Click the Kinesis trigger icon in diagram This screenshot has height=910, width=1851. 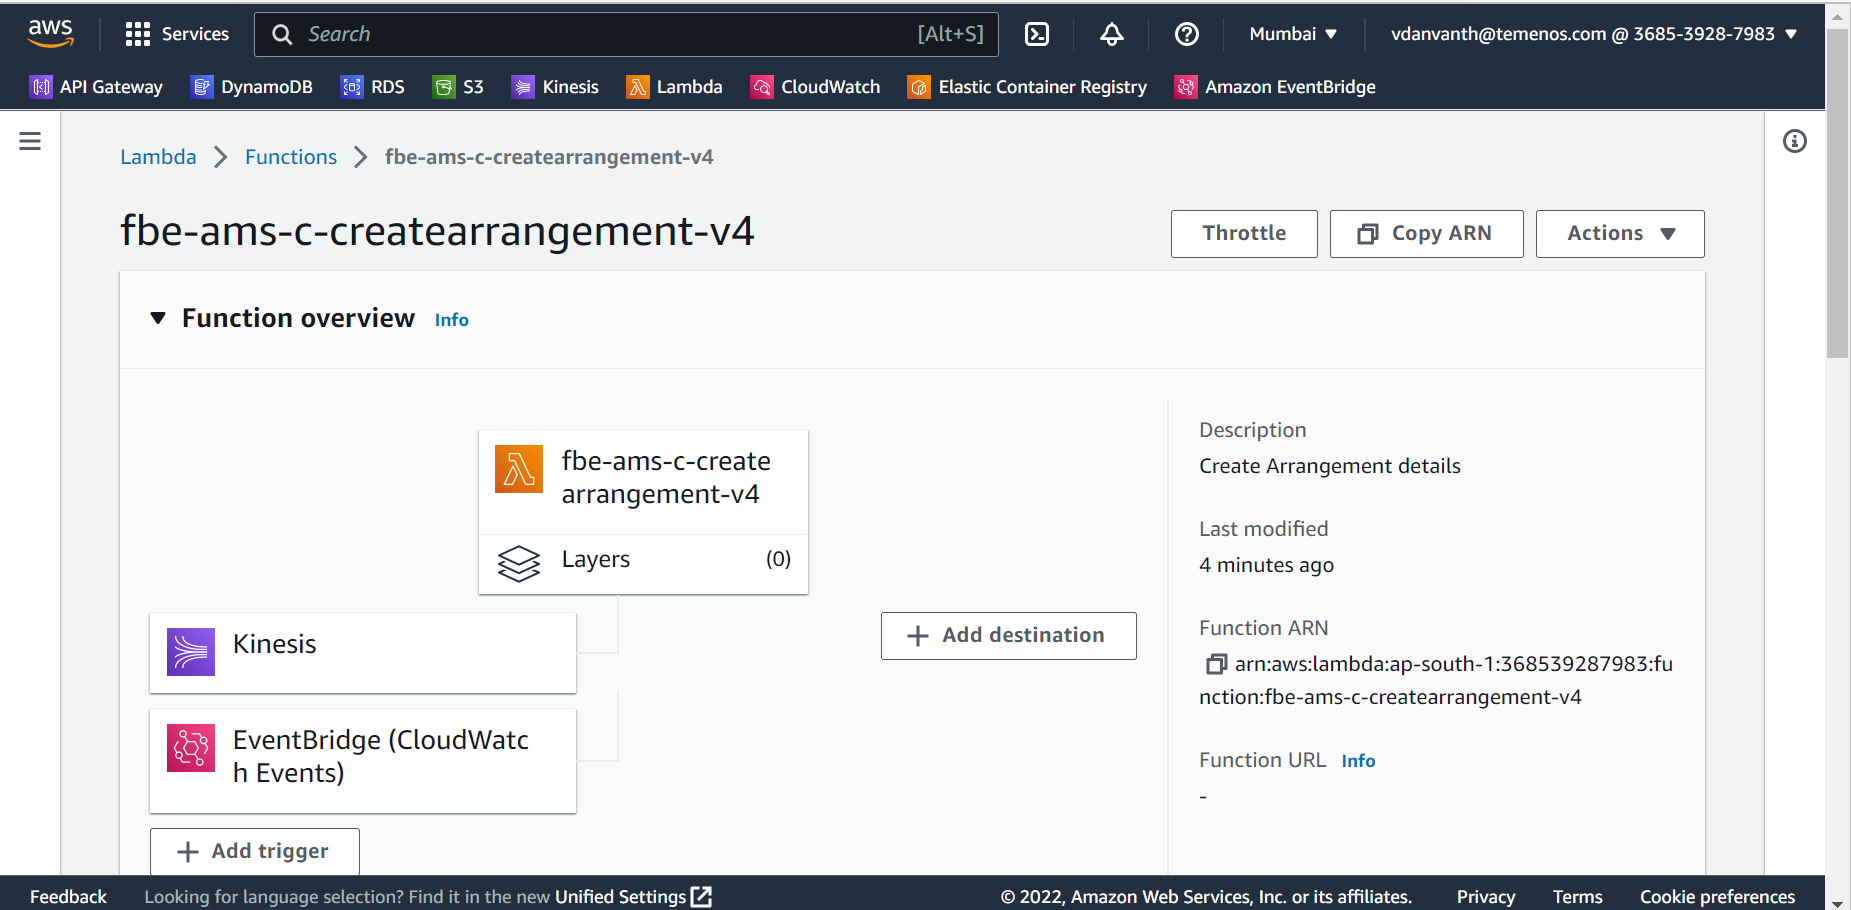click(x=191, y=652)
